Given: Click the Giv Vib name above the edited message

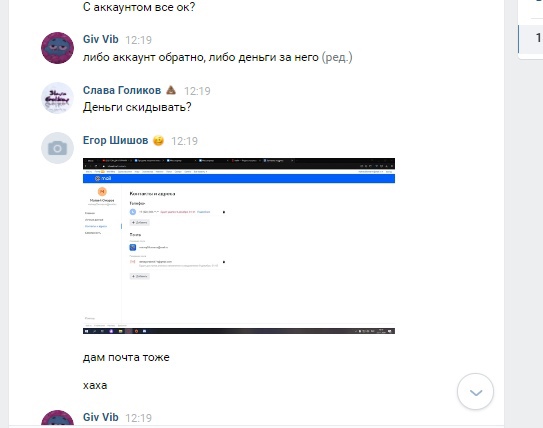Looking at the screenshot, I should 100,39.
